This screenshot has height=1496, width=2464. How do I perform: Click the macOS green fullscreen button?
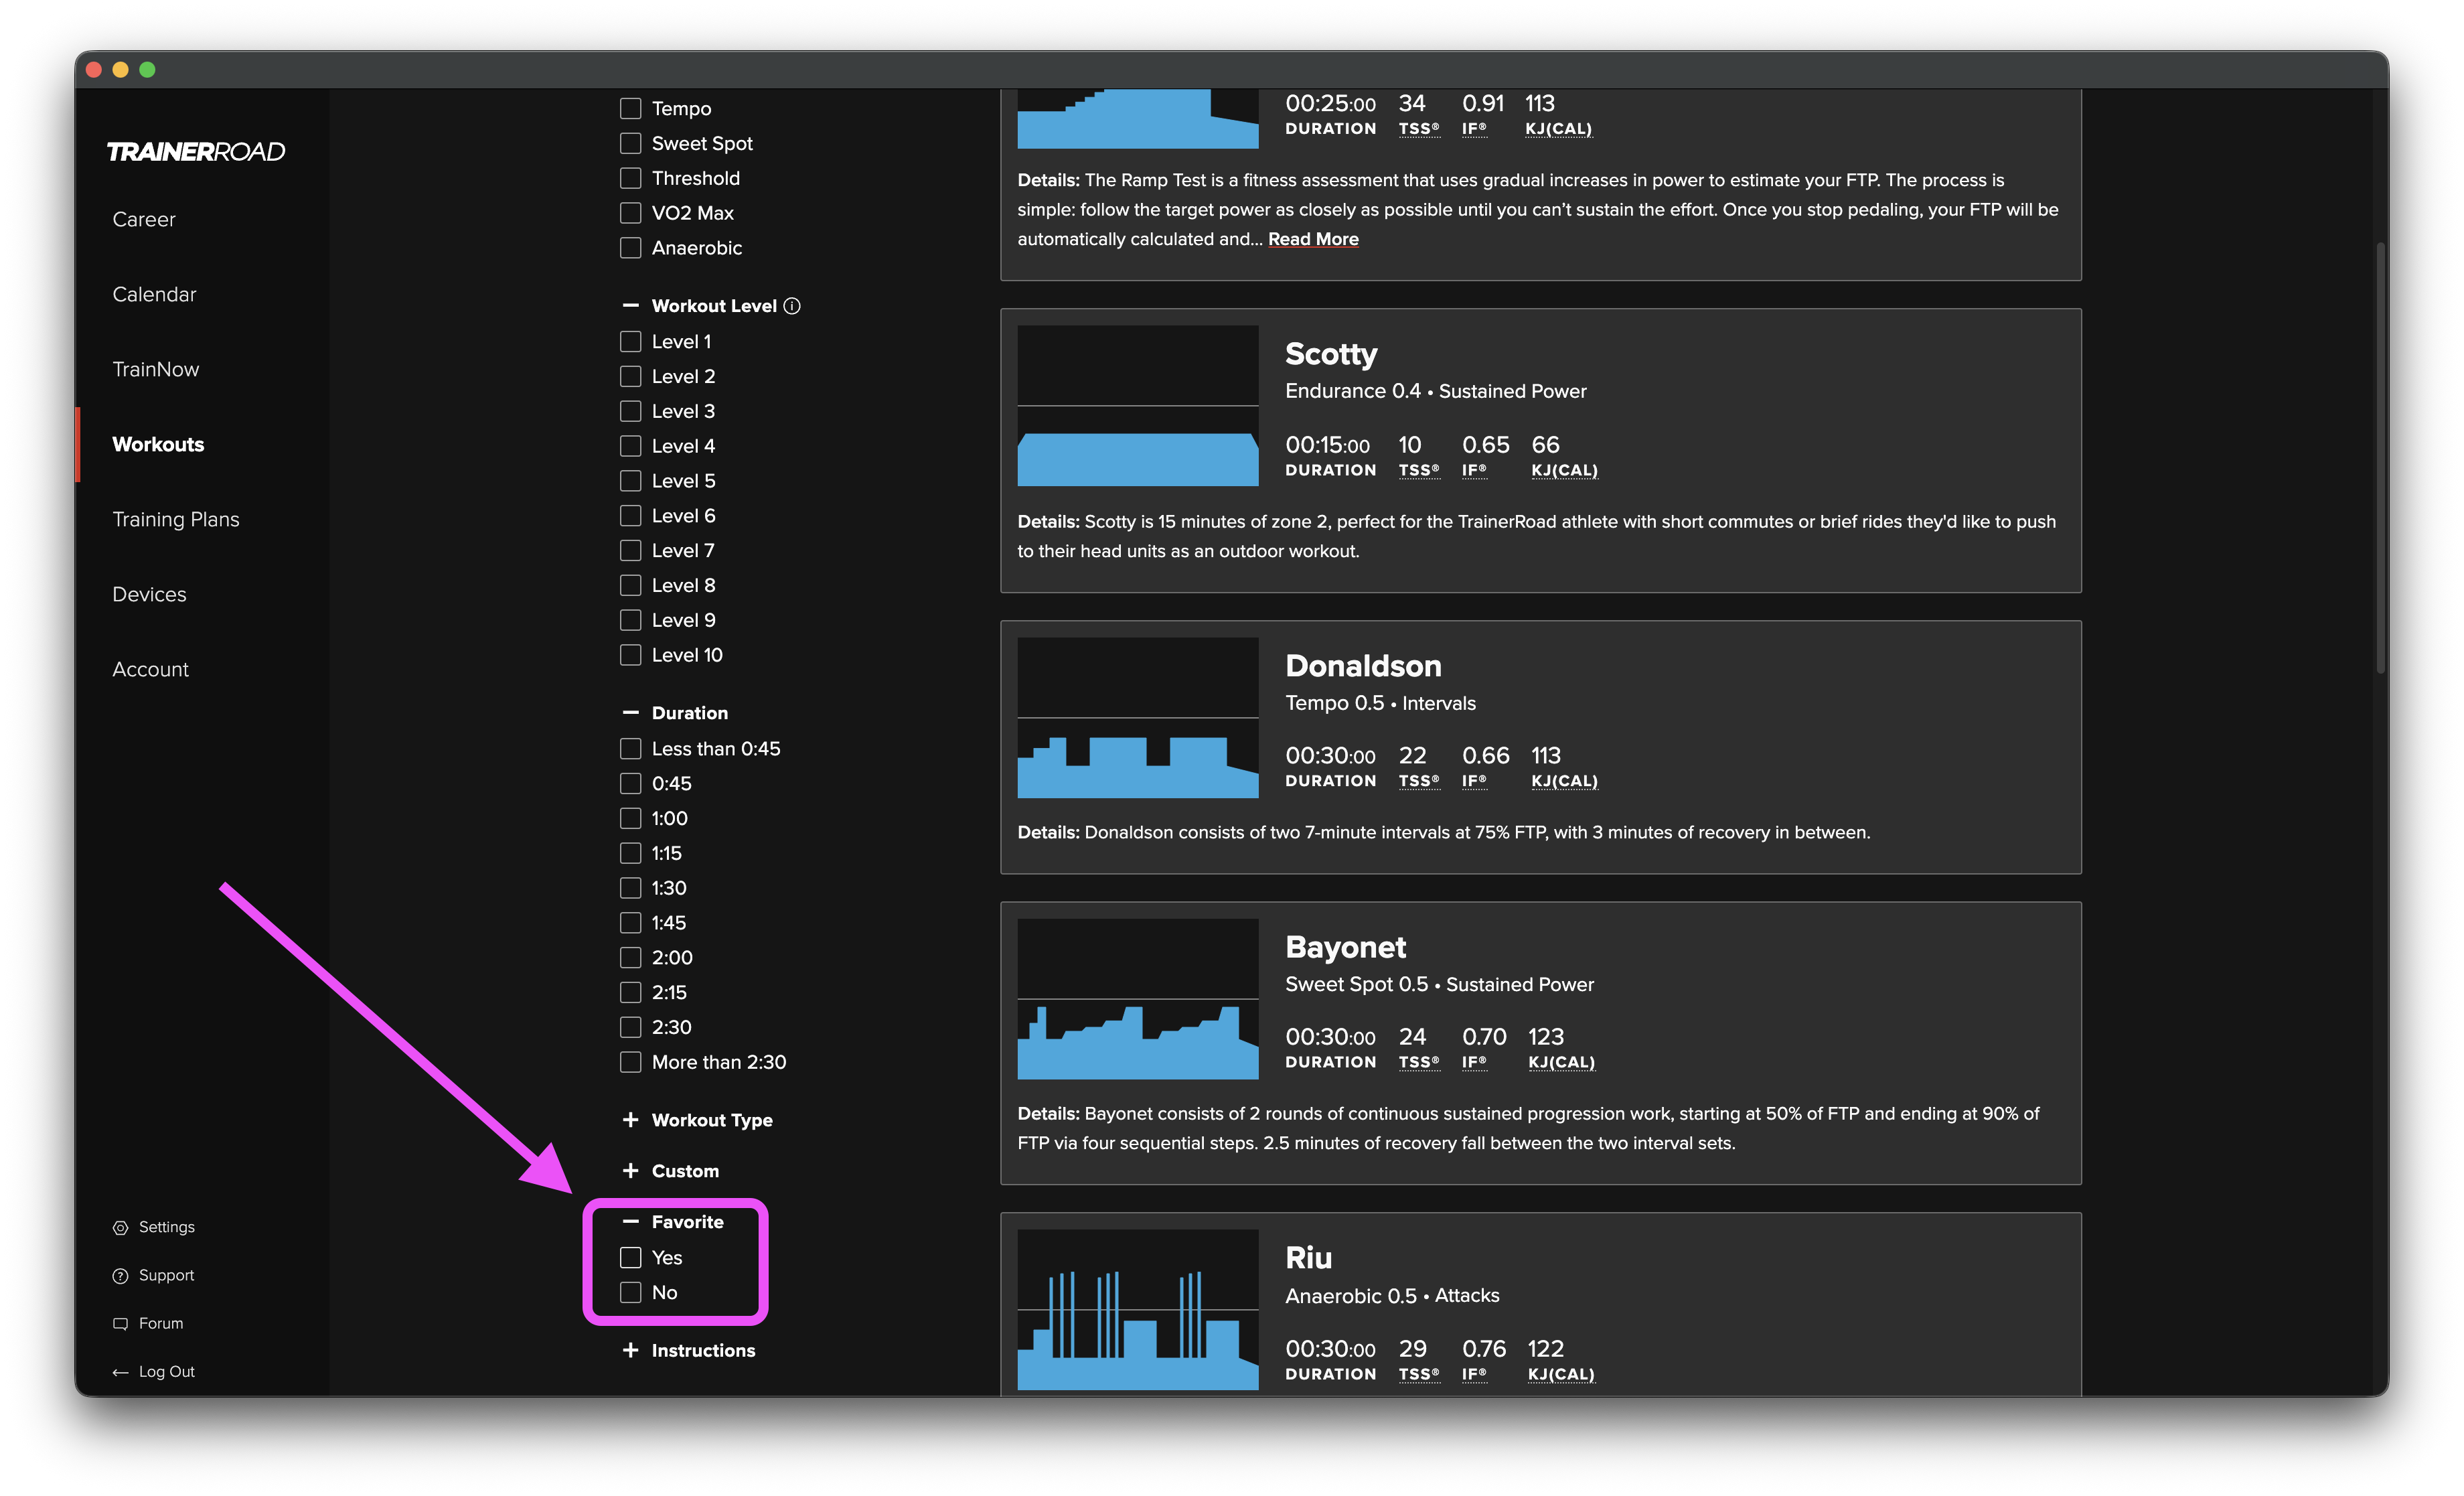[147, 69]
